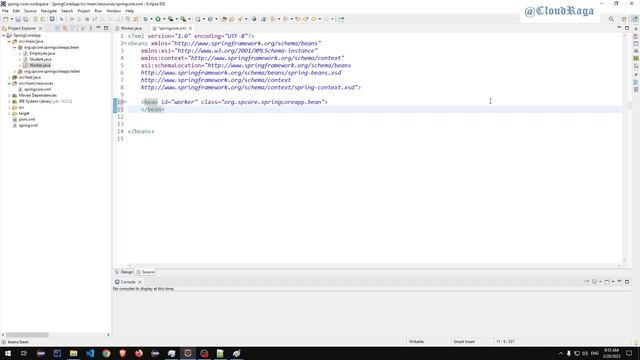This screenshot has height=360, width=640.
Task: Close the Console view
Action: (140, 282)
